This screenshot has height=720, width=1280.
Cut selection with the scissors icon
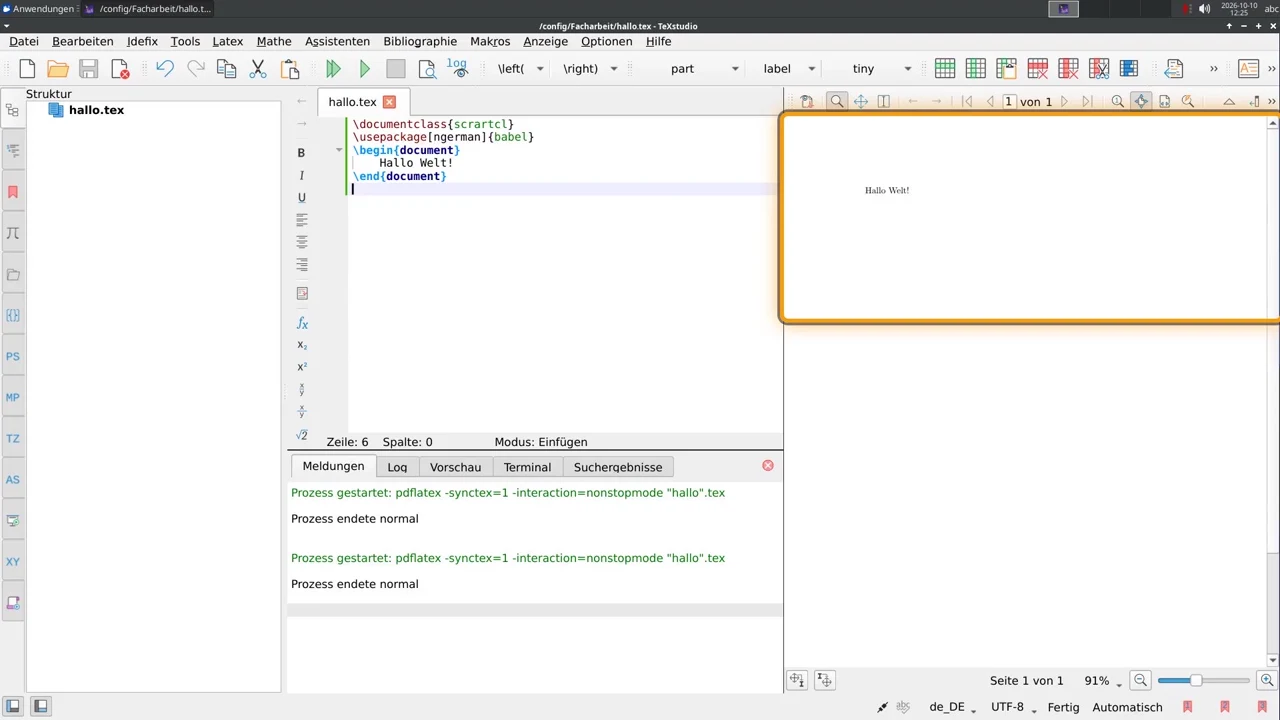tap(258, 69)
